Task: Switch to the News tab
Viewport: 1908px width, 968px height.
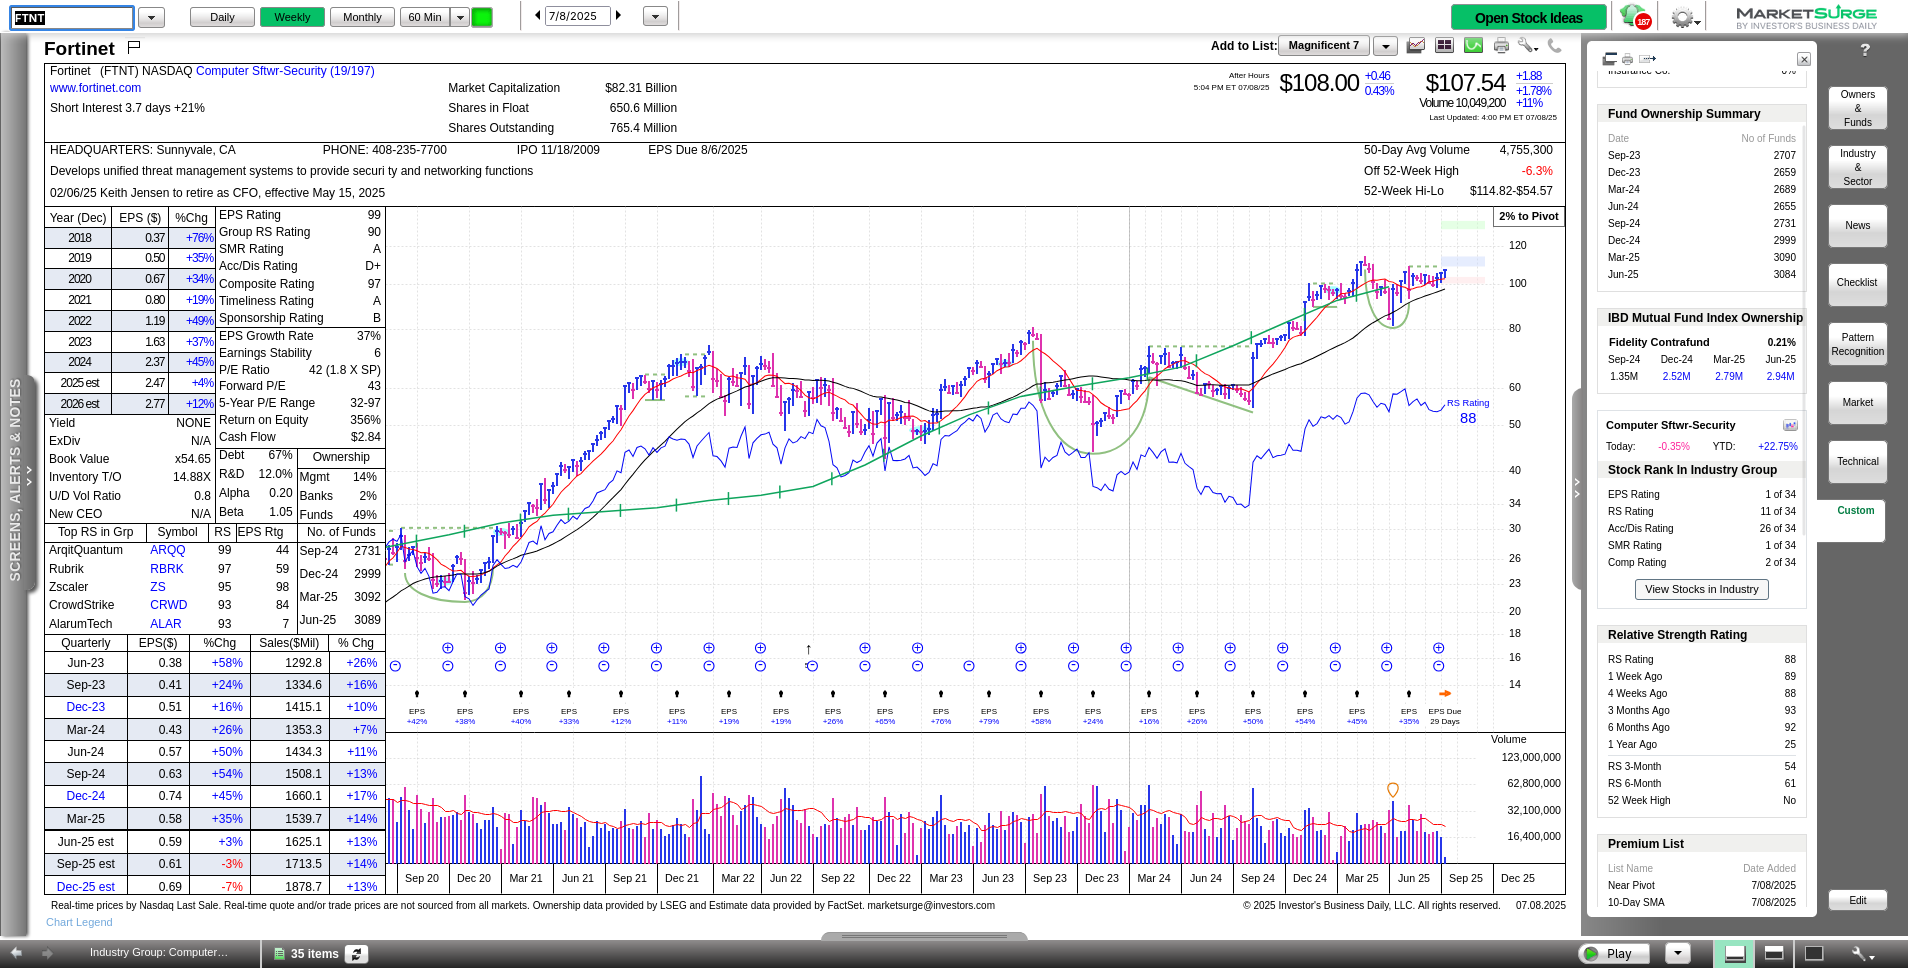Action: (1857, 226)
